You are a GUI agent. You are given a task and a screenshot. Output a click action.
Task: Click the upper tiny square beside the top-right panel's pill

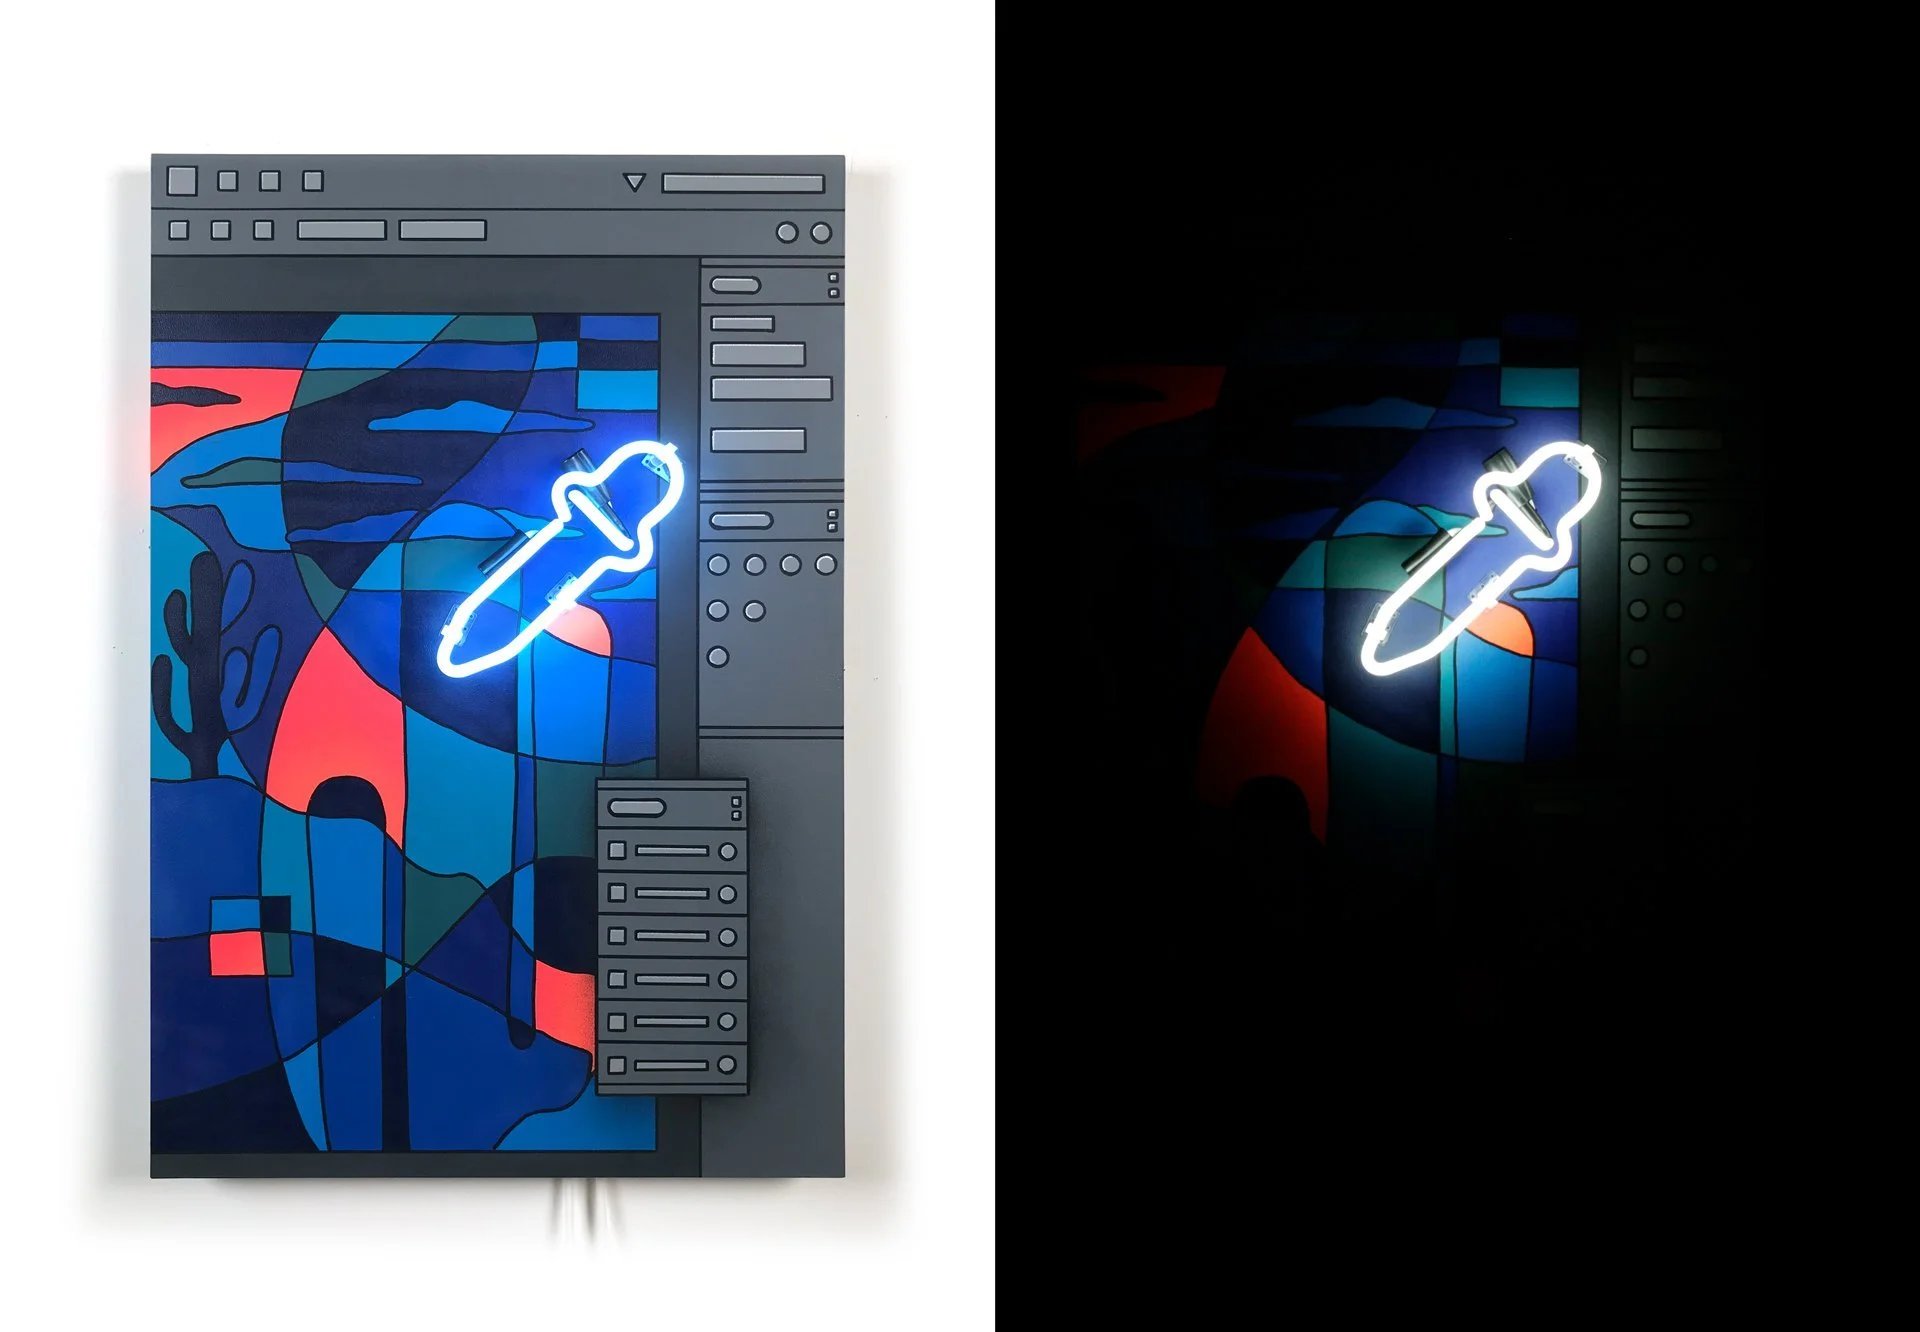[x=834, y=278]
